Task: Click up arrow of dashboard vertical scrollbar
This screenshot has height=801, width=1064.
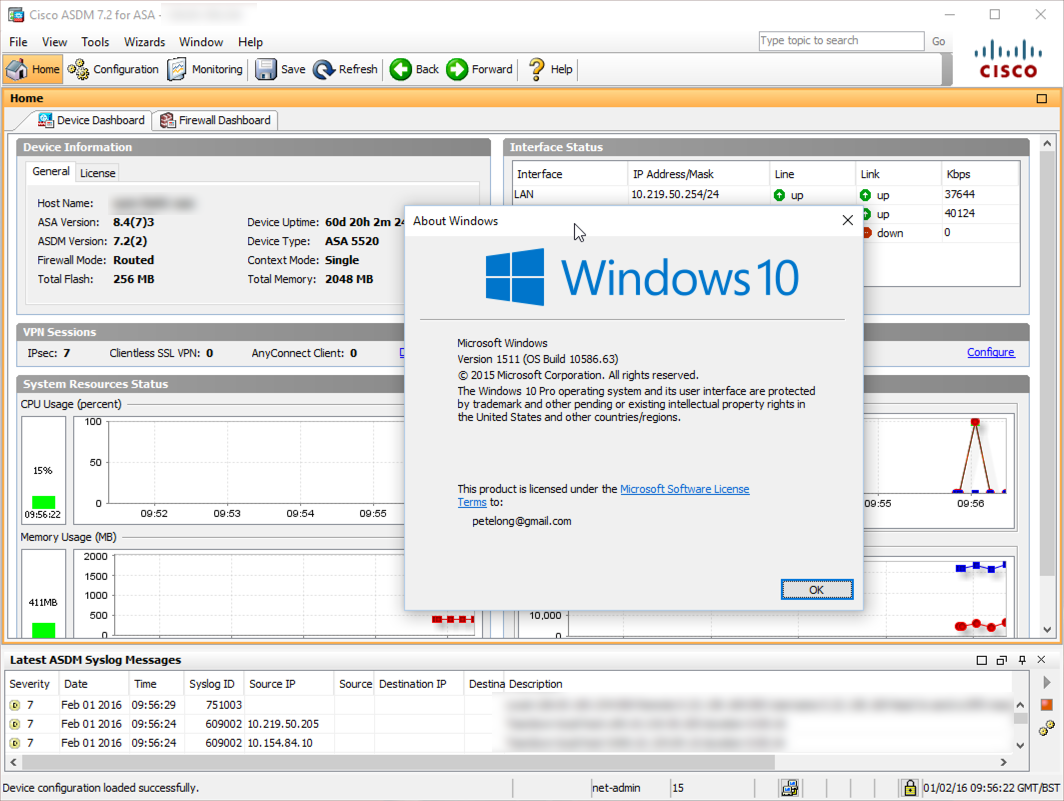Action: (x=1047, y=143)
